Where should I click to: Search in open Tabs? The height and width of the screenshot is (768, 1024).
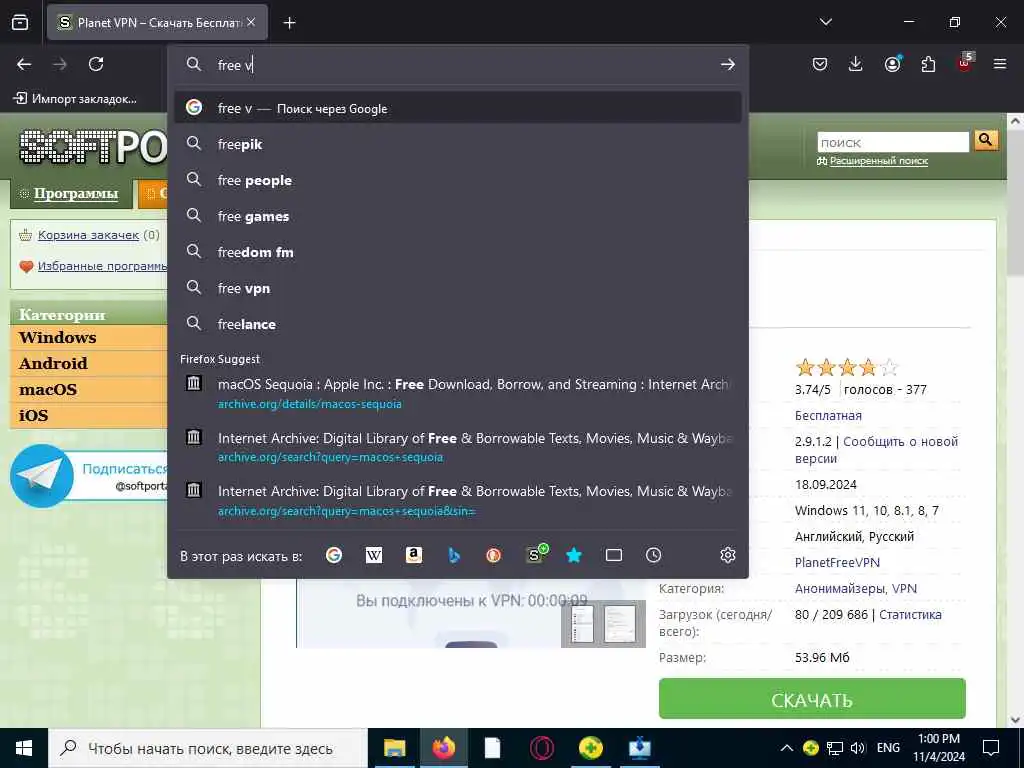614,555
